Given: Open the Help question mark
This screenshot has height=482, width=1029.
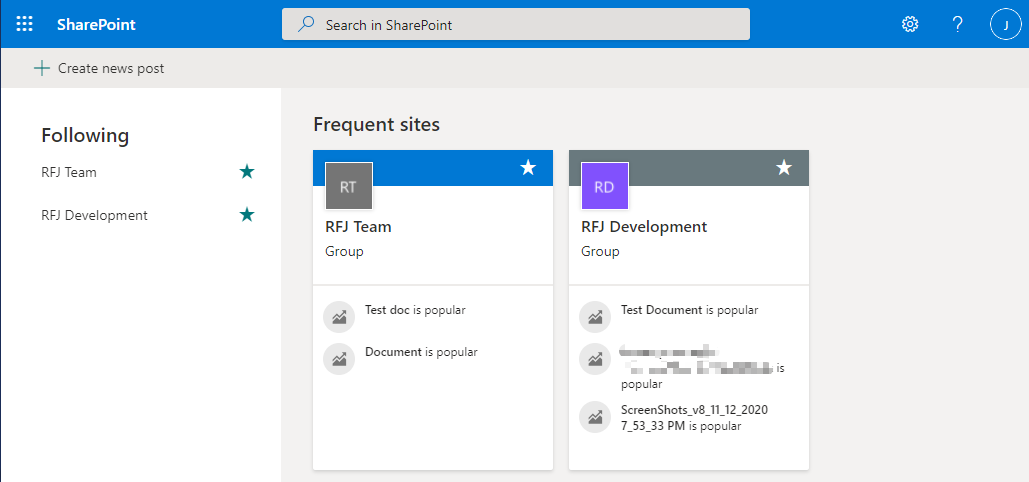Looking at the screenshot, I should [957, 25].
